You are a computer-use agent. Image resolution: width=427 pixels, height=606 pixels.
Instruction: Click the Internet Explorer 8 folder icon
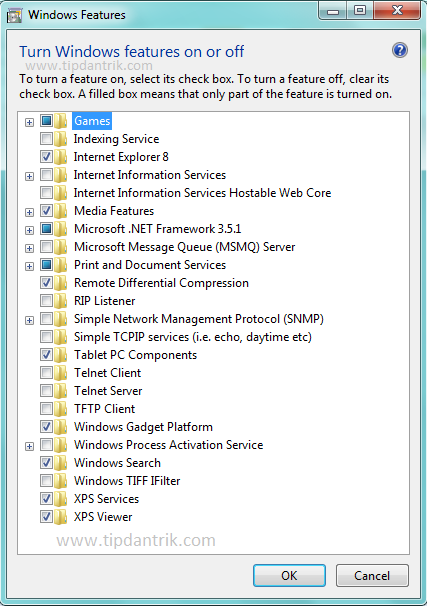point(60,157)
